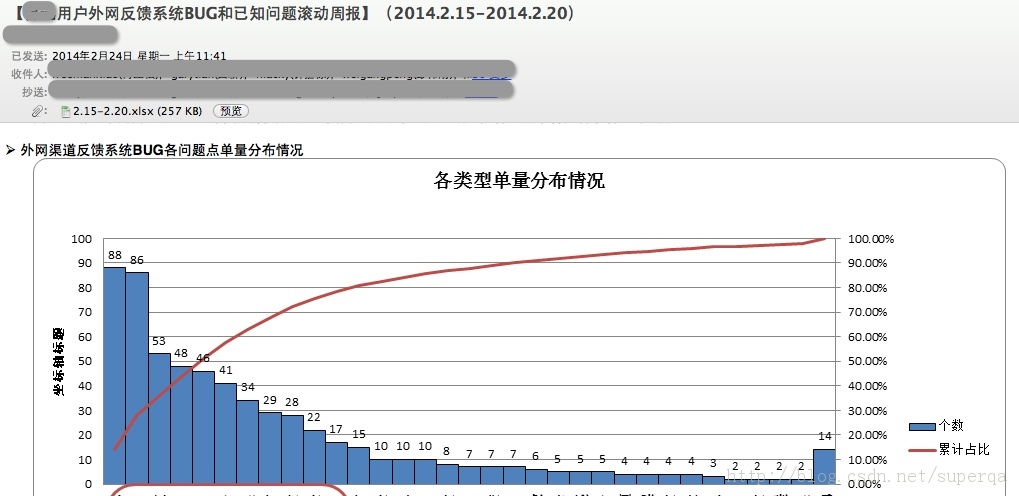Select the blue bar valued 22

tap(315, 457)
